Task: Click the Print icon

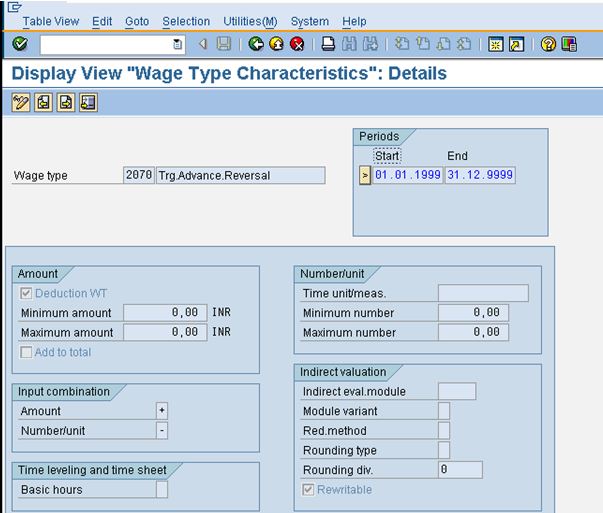Action: (328, 44)
